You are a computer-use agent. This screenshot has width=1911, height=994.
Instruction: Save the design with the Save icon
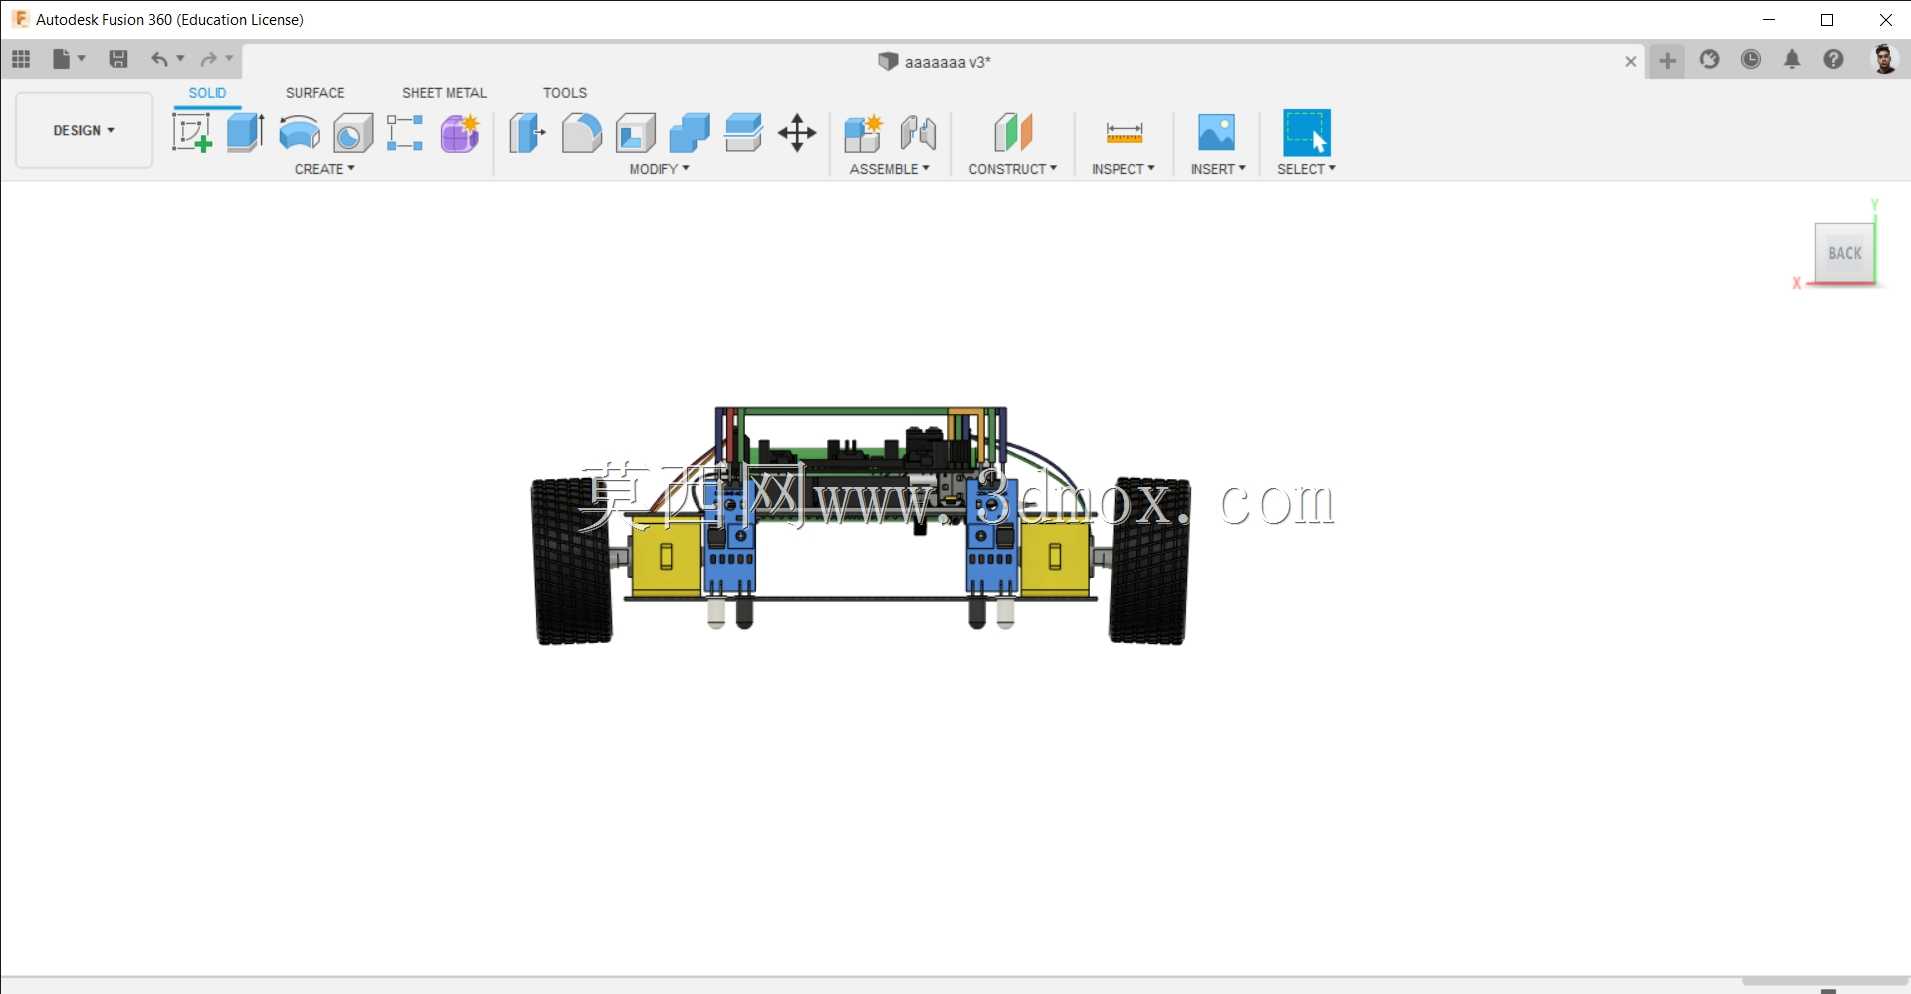pyautogui.click(x=118, y=59)
